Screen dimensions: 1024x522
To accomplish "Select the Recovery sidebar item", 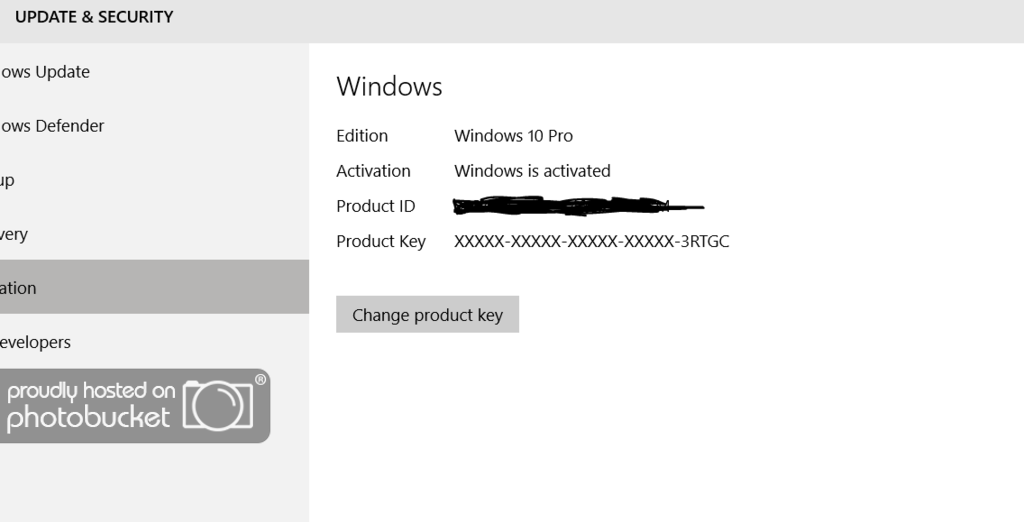I will 14,234.
